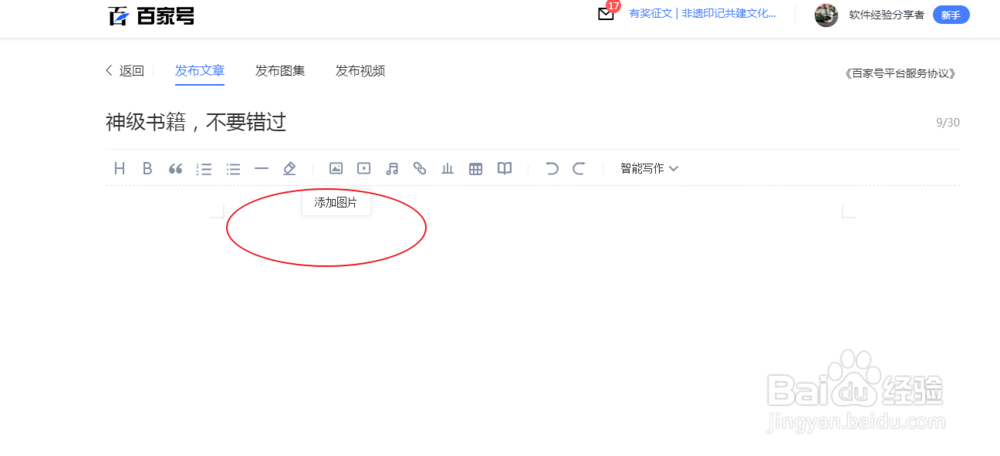Insert a table with the grid icon
Image resolution: width=1000 pixels, height=456 pixels.
pos(476,169)
